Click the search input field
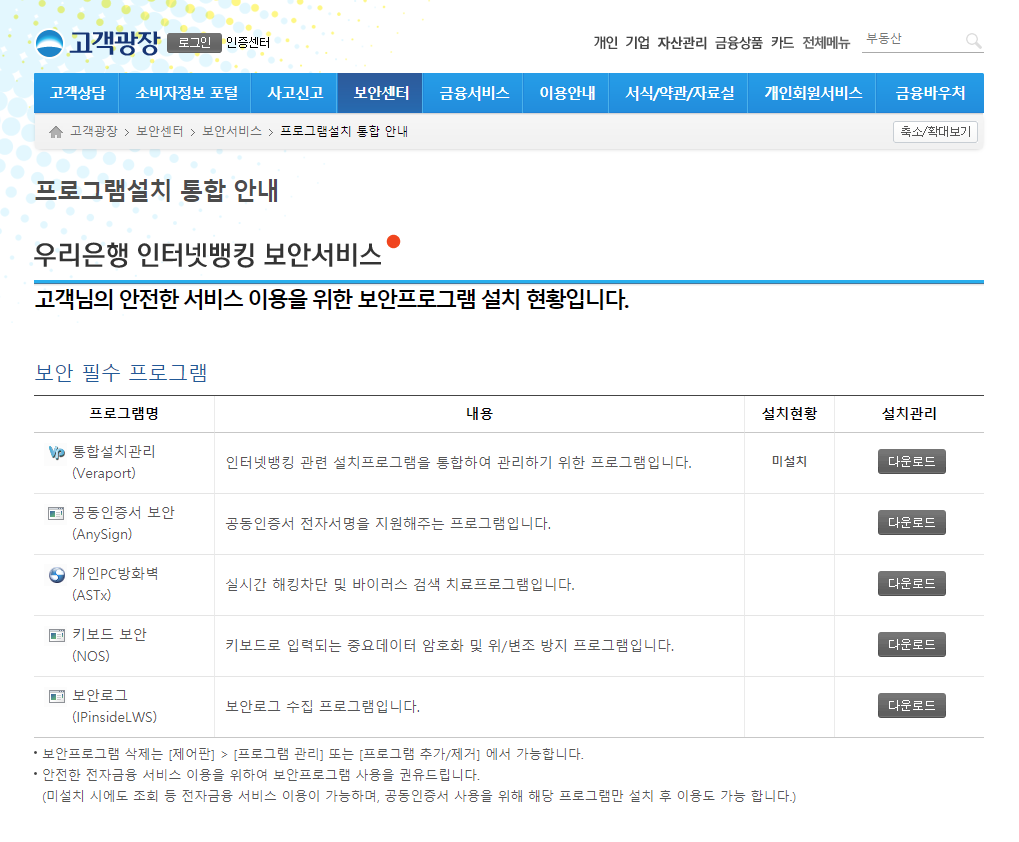 click(x=912, y=40)
